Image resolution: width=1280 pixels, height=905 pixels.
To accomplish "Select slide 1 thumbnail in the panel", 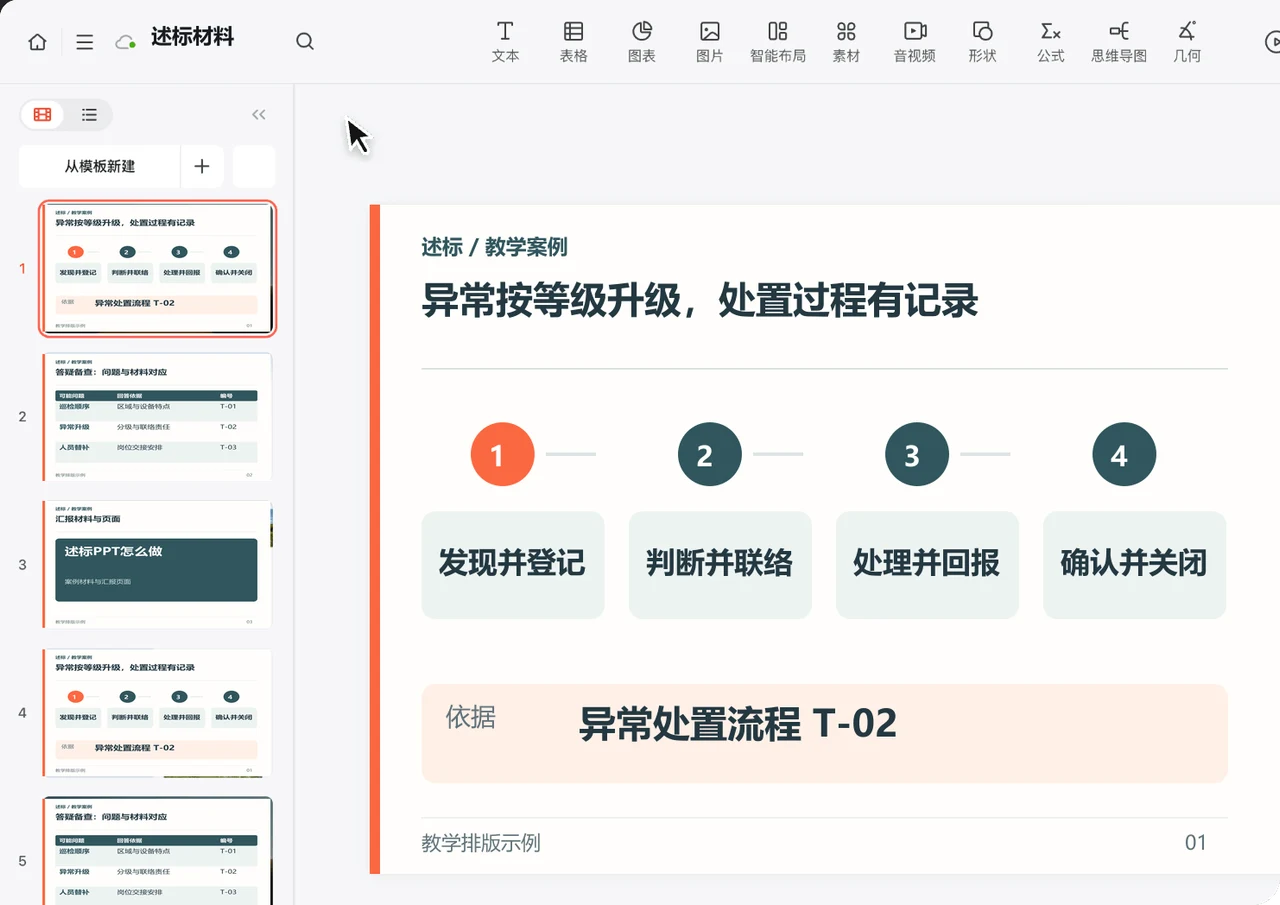I will (157, 268).
